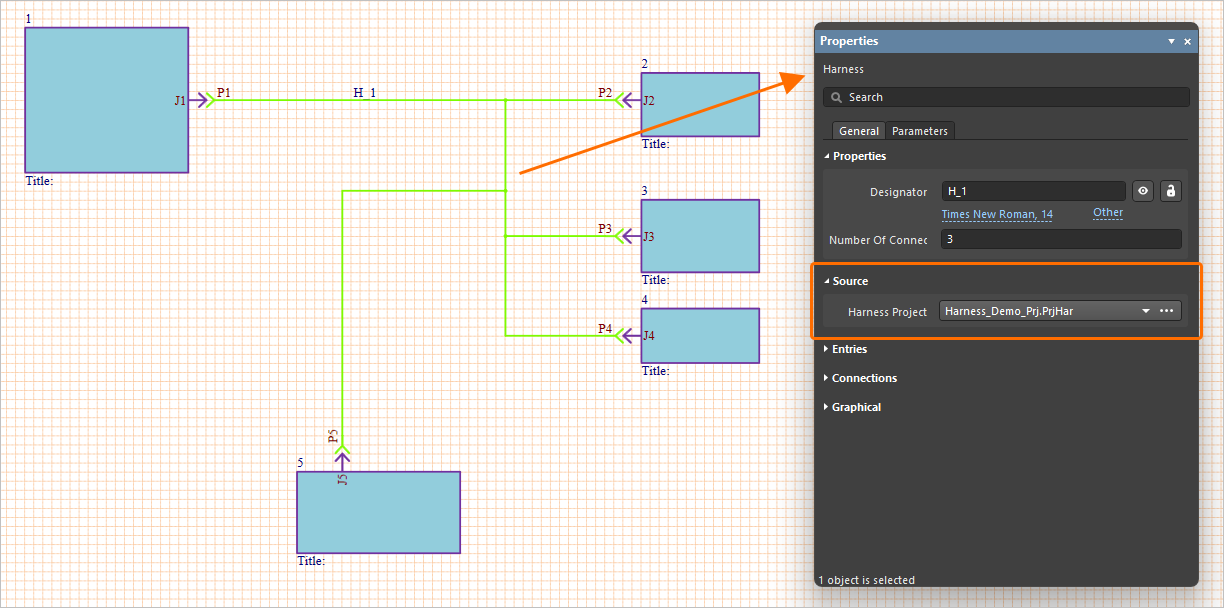This screenshot has width=1224, height=608.
Task: Select sheet symbol 4
Action: pos(700,335)
